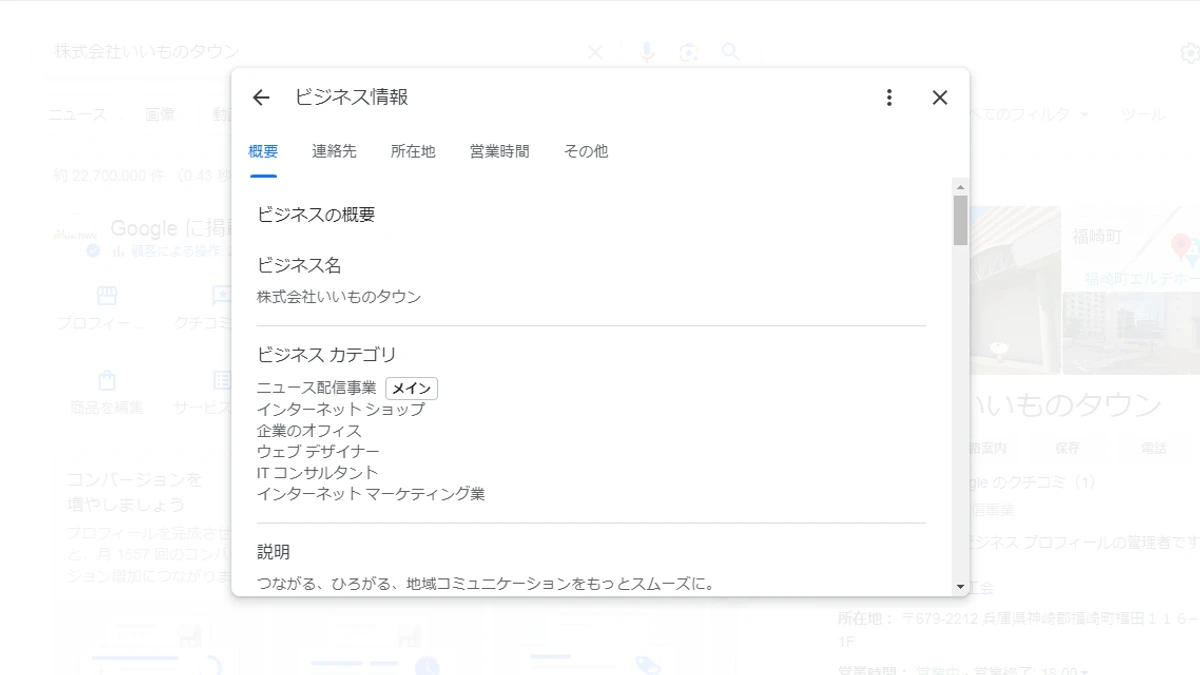Click the business photo thumbnail at right
Viewport: 1200px width, 675px height.
coord(1015,288)
